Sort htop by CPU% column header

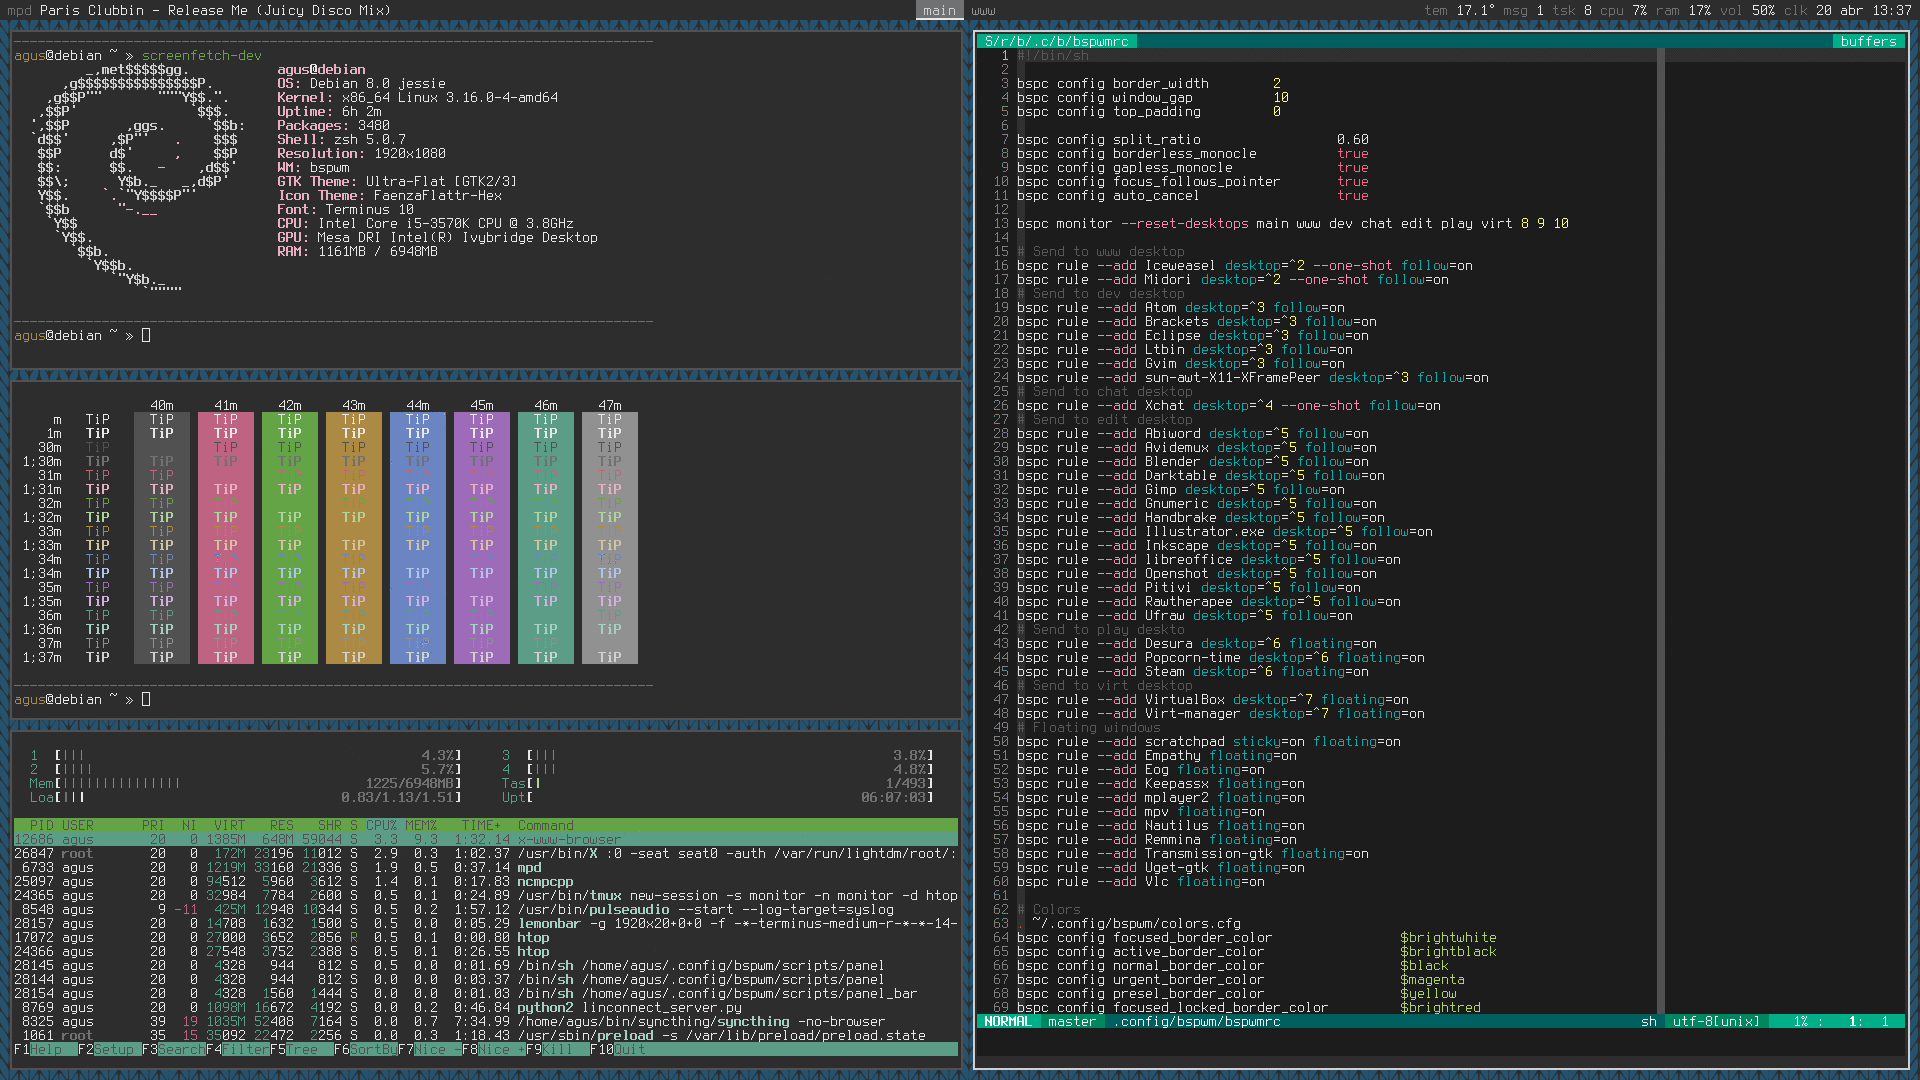[381, 825]
